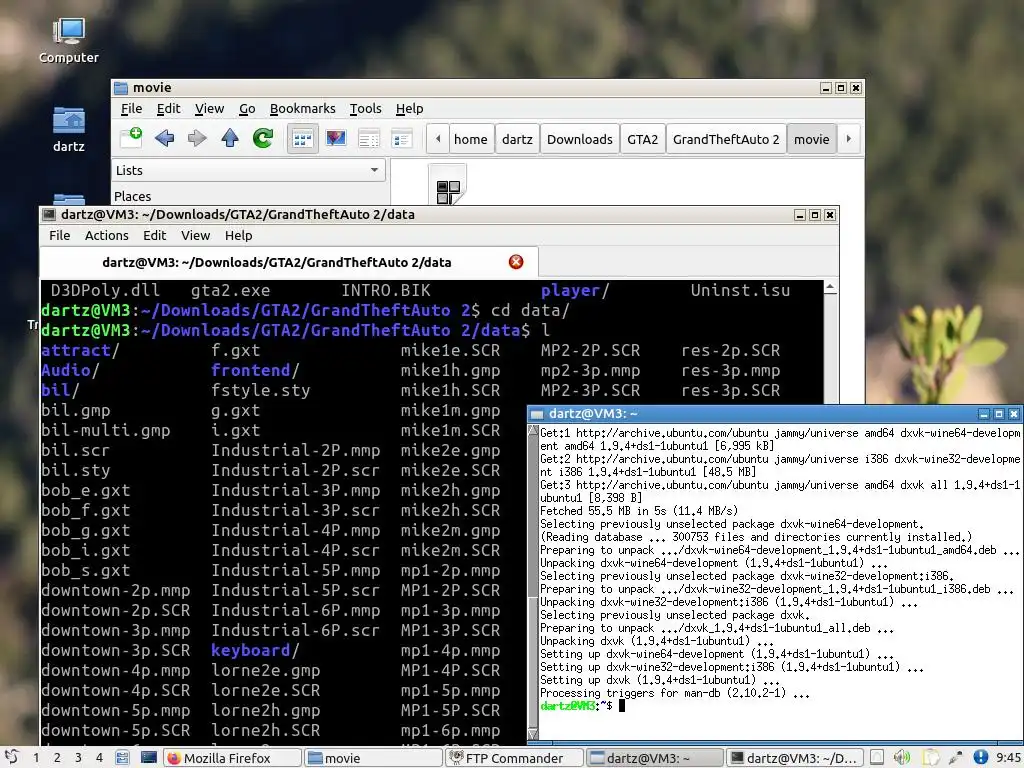Open the volume control tray icon
The width and height of the screenshot is (1024, 768).
pyautogui.click(x=902, y=758)
